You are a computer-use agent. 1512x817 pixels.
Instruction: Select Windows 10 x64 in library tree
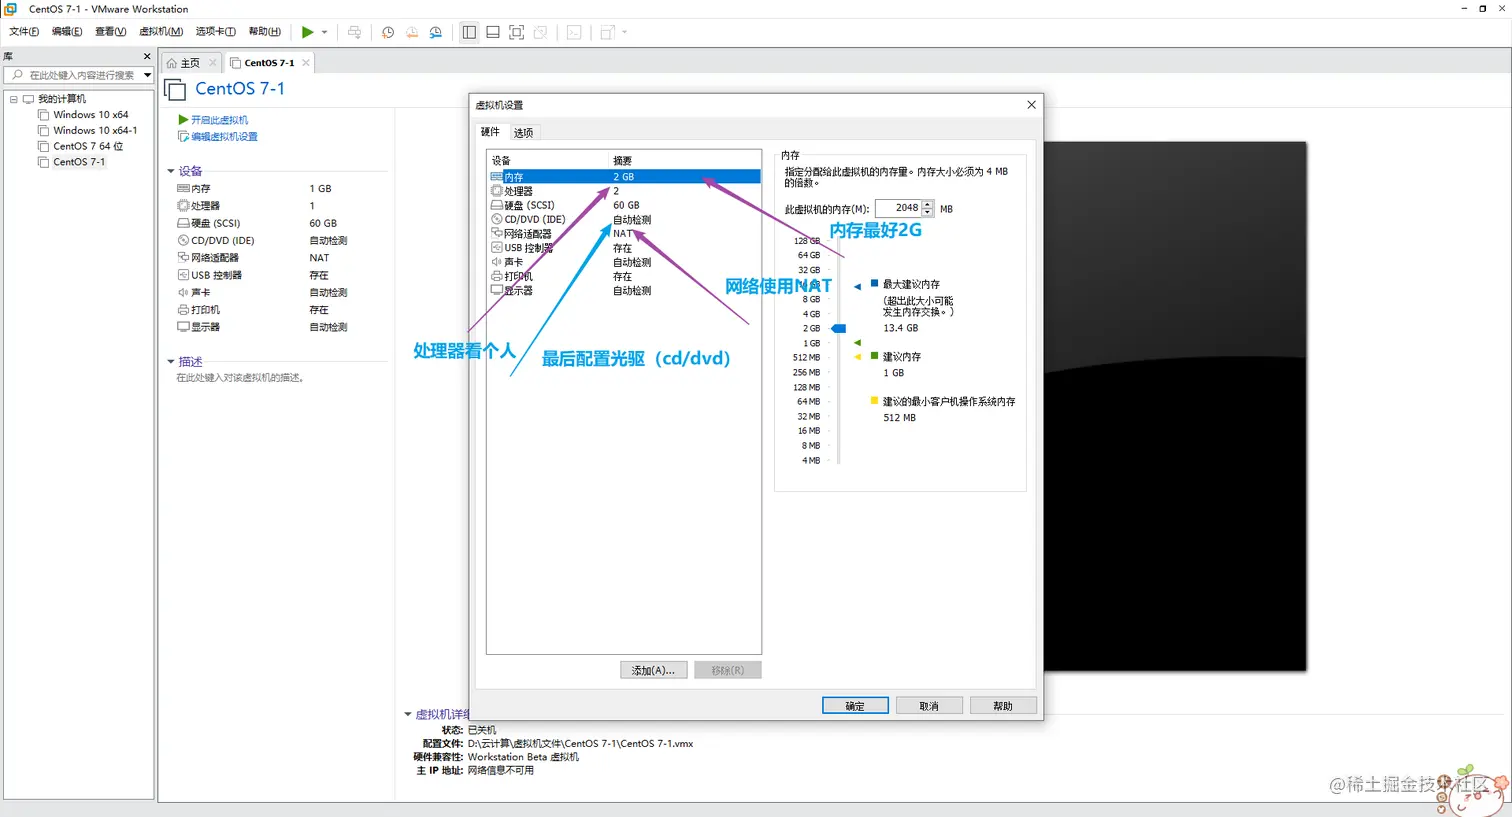[91, 115]
